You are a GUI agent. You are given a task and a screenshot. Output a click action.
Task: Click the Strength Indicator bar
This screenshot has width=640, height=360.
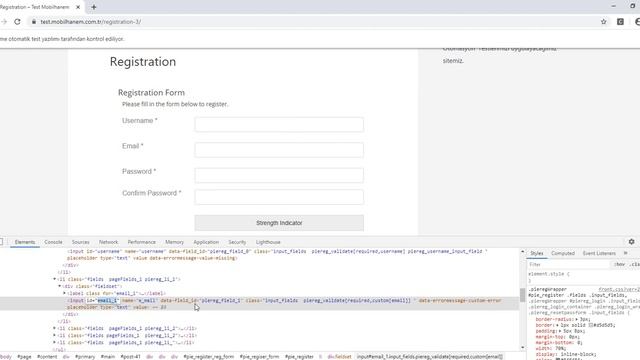tap(279, 223)
